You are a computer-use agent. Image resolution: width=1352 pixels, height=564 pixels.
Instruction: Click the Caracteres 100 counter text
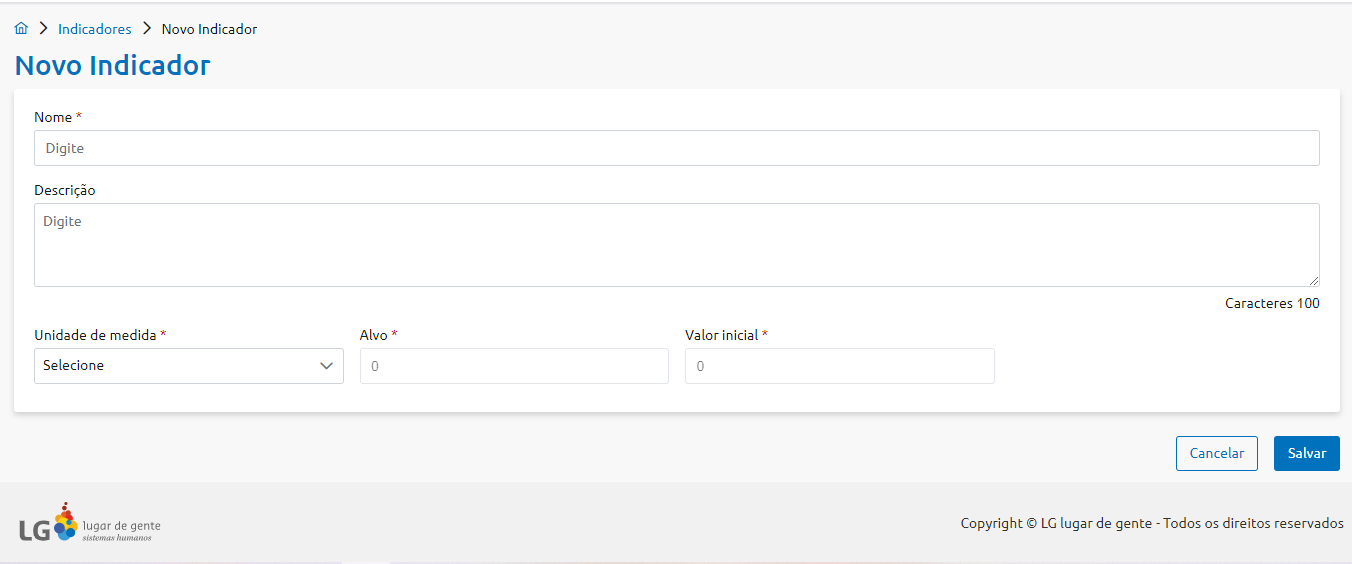[1272, 303]
